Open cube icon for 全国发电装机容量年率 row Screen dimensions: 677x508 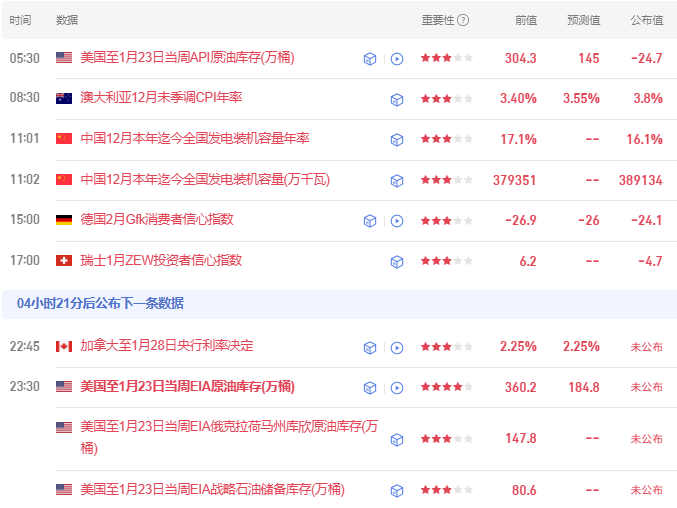point(397,140)
